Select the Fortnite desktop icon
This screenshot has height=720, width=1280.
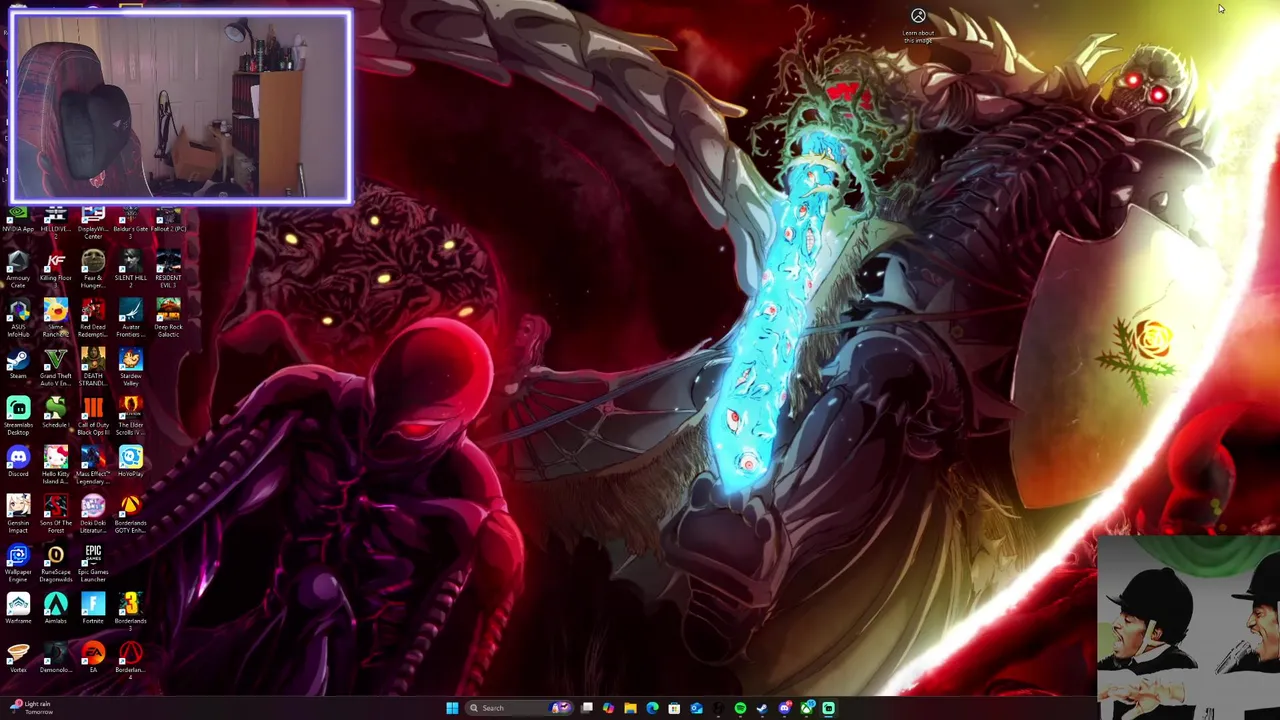93,610
